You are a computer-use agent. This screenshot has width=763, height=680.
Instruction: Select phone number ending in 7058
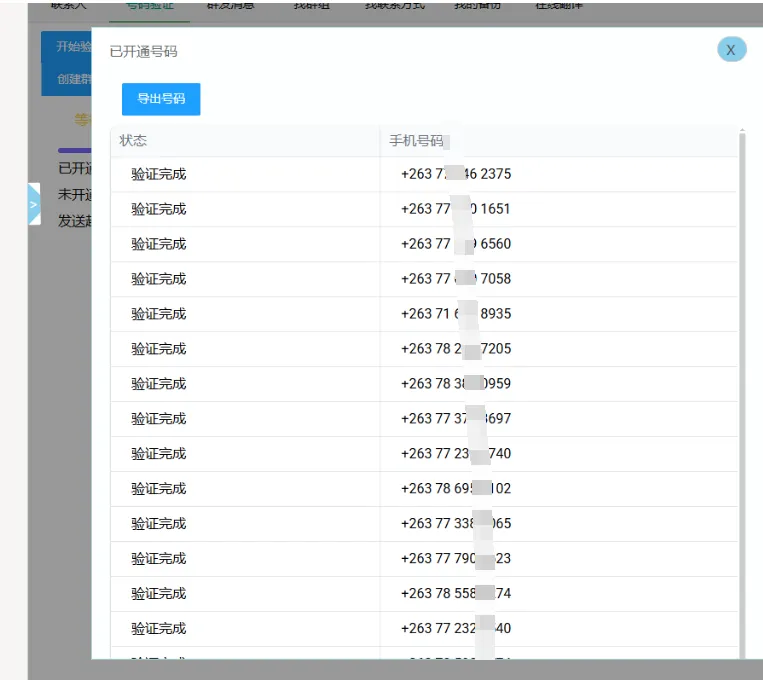(456, 279)
